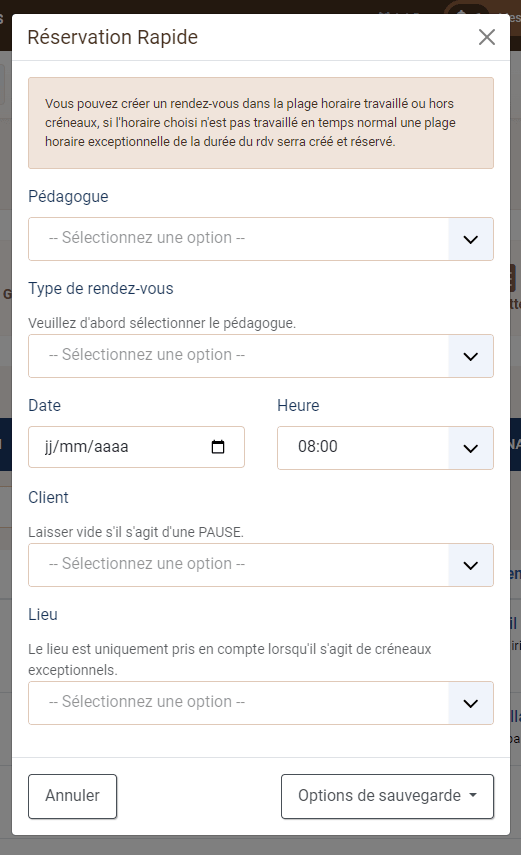Expand the Lieu dropdown chevron
The width and height of the screenshot is (521, 855).
[471, 703]
